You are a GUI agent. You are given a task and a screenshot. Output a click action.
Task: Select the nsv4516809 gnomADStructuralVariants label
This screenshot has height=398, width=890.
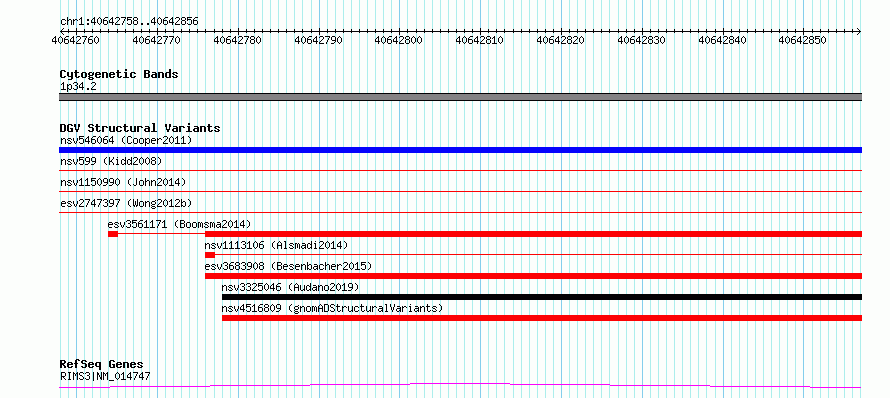[x=332, y=308]
